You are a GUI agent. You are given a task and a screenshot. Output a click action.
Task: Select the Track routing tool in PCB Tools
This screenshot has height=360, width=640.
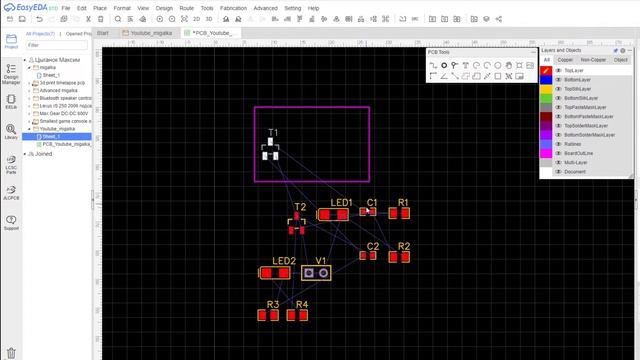click(x=433, y=65)
